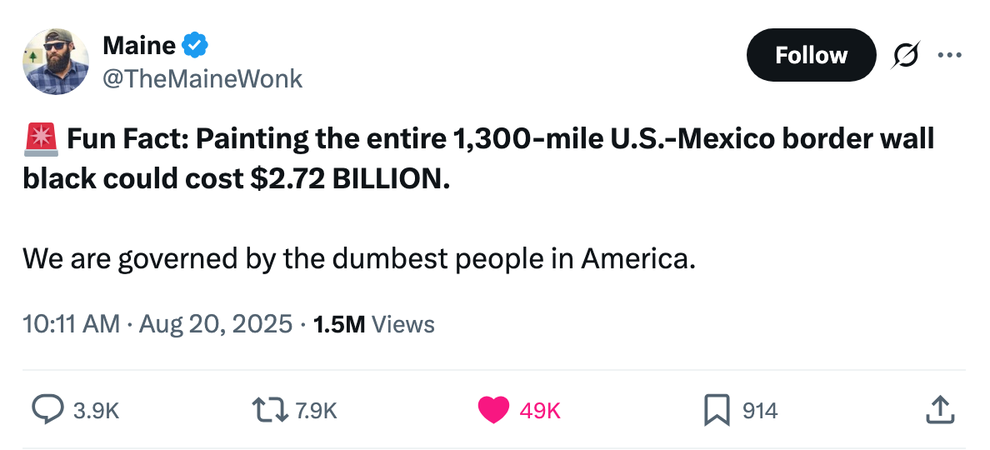Image resolution: width=990 pixels, height=450 pixels.
Task: Toggle the bookmark icon
Action: [x=716, y=409]
